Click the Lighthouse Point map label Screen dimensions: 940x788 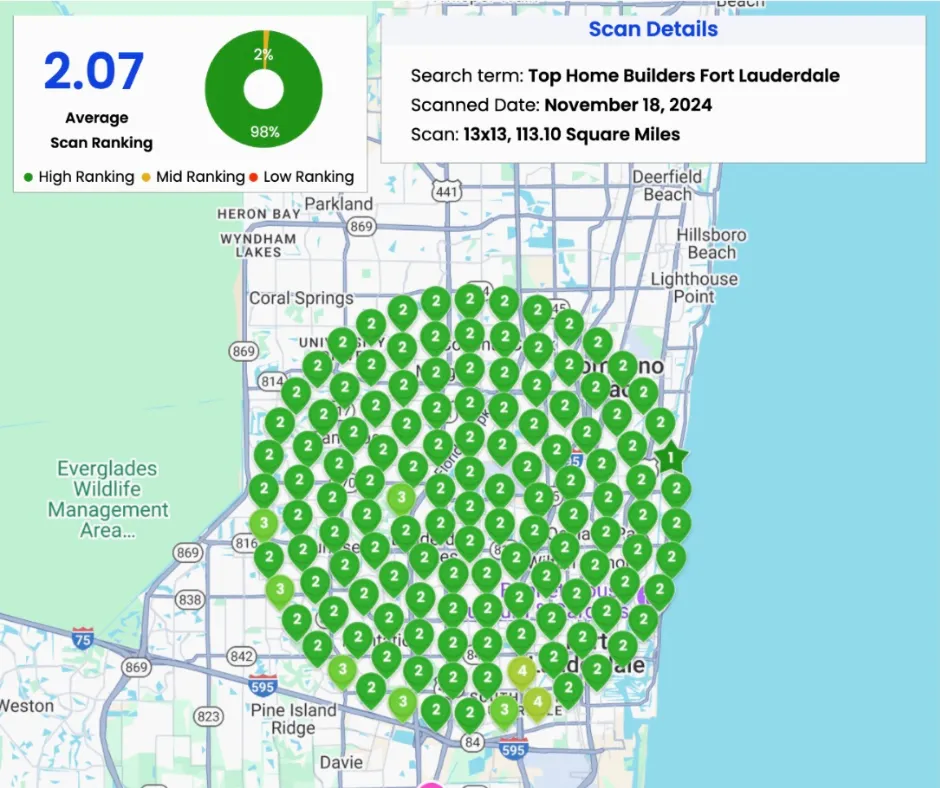pos(694,288)
